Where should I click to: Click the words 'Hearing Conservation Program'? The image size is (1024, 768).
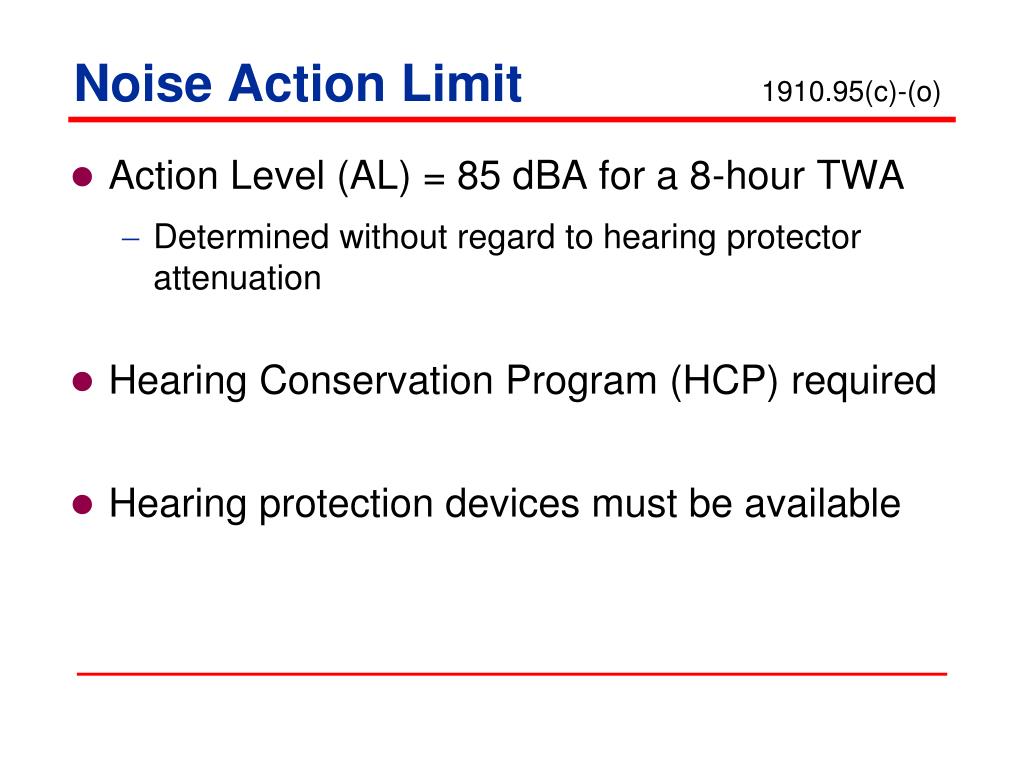coord(383,382)
